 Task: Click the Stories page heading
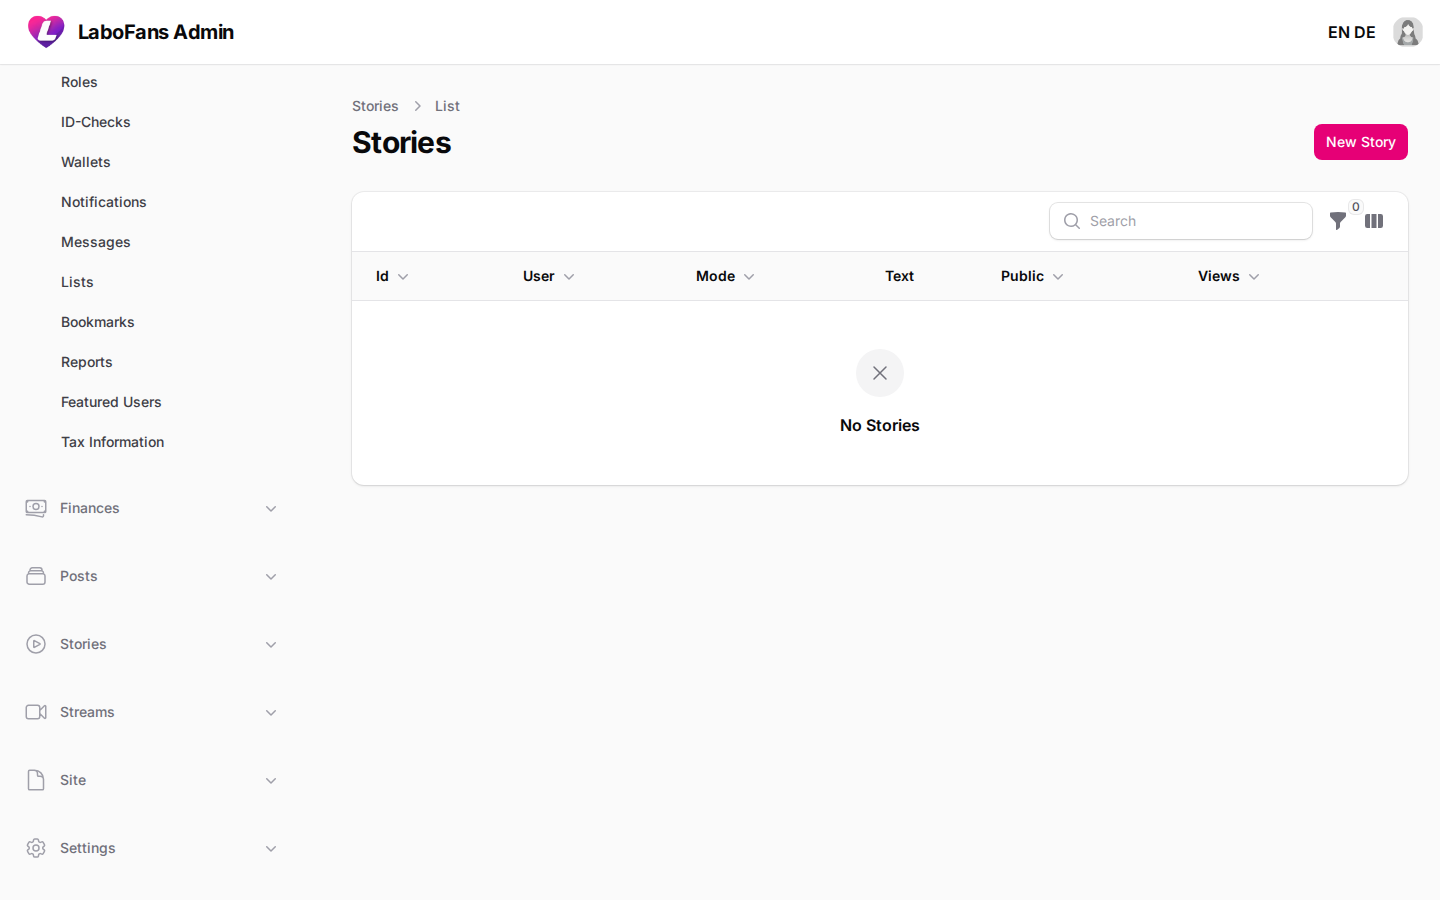(402, 142)
